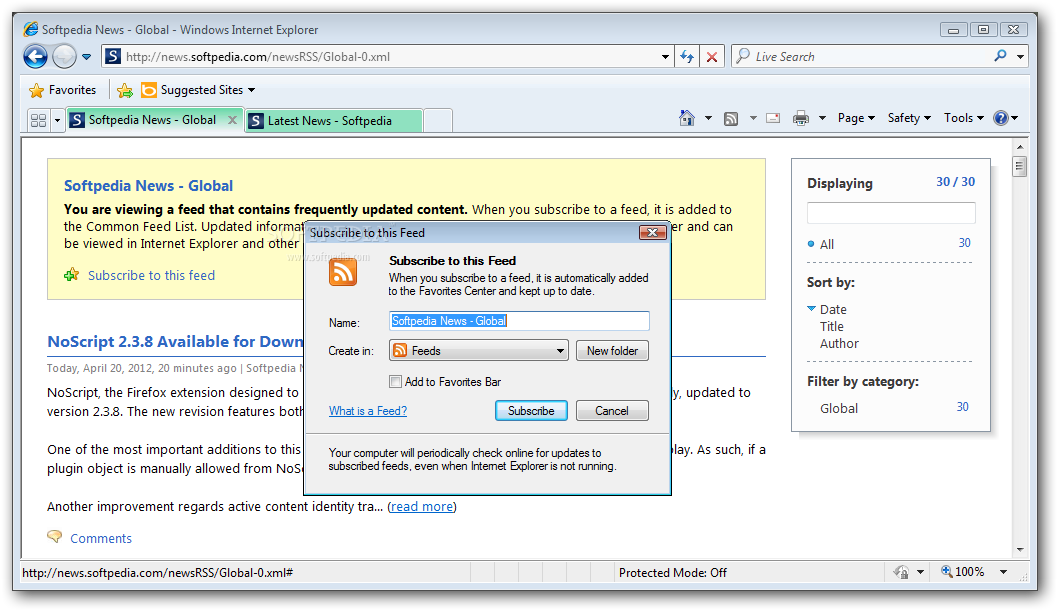Image resolution: width=1058 pixels, height=611 pixels.
Task: Open the Page menu
Action: click(856, 118)
